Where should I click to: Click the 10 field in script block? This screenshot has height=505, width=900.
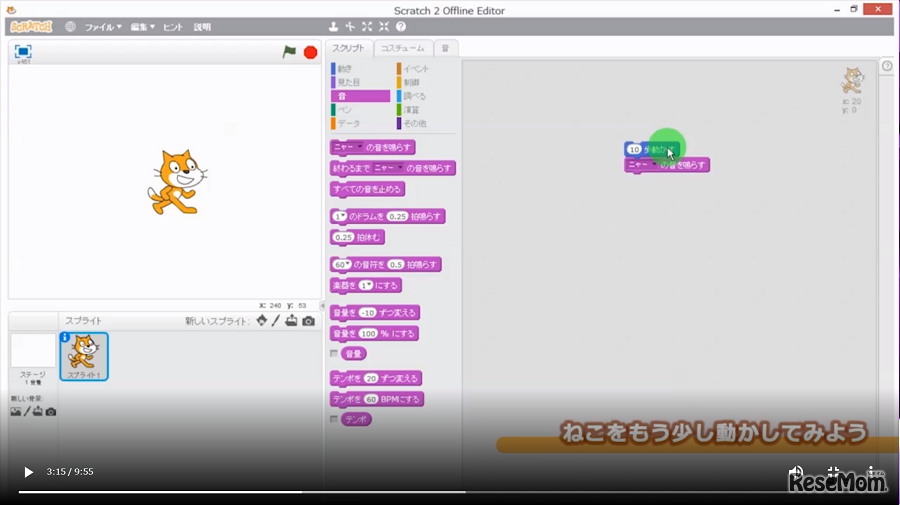pos(634,149)
